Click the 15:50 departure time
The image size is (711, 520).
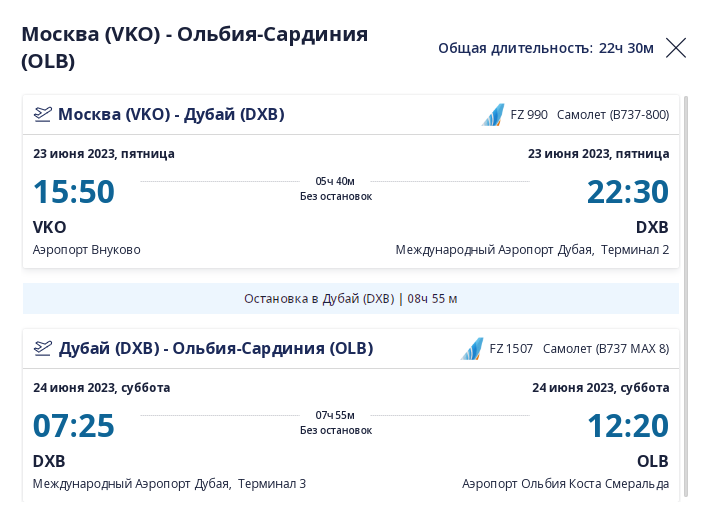click(x=74, y=191)
